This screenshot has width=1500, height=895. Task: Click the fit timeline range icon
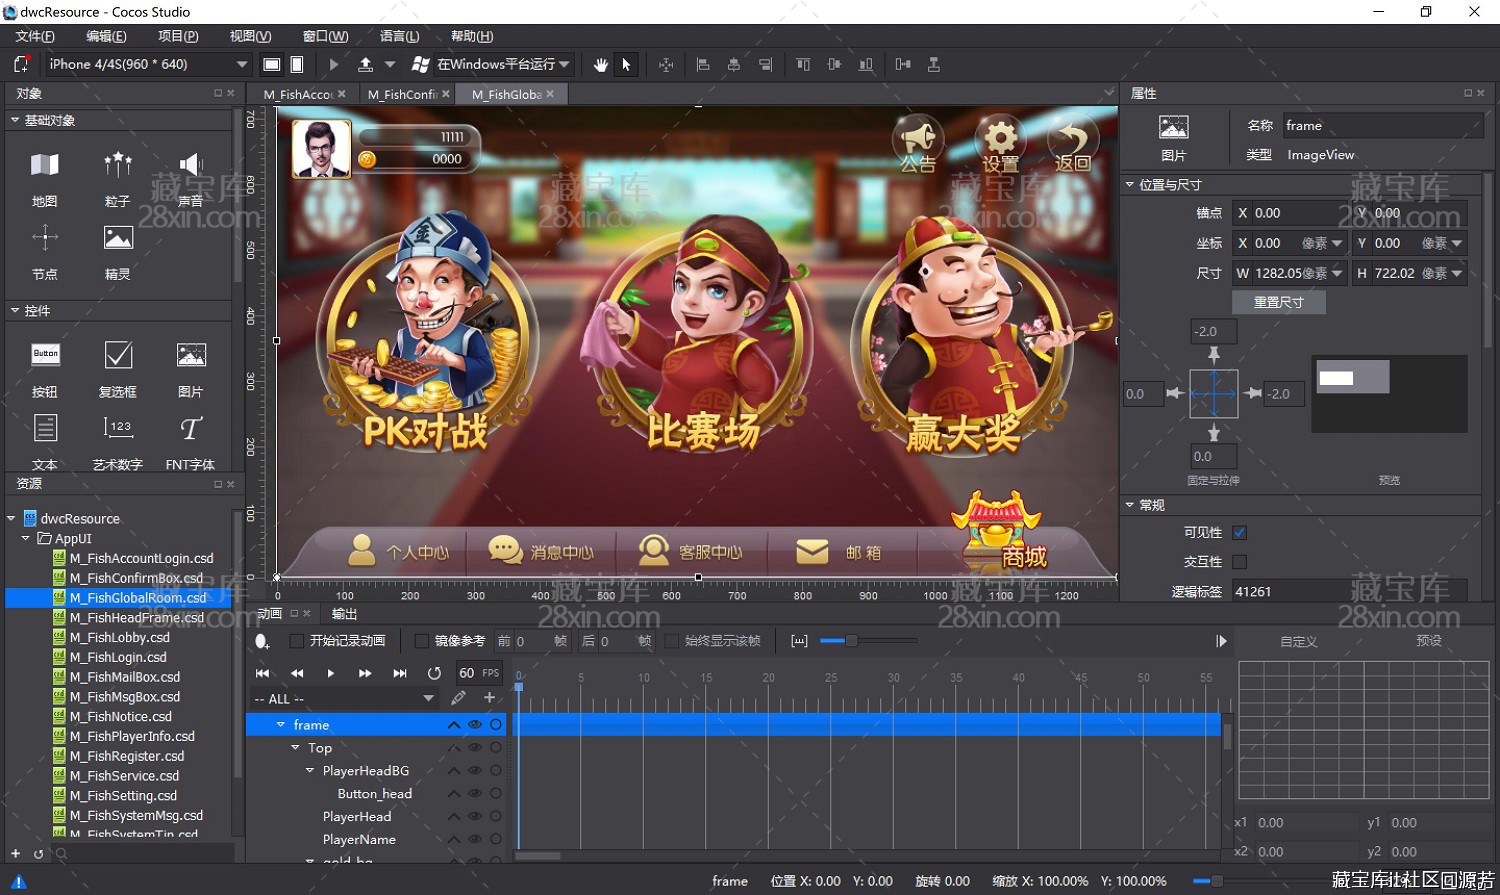799,641
